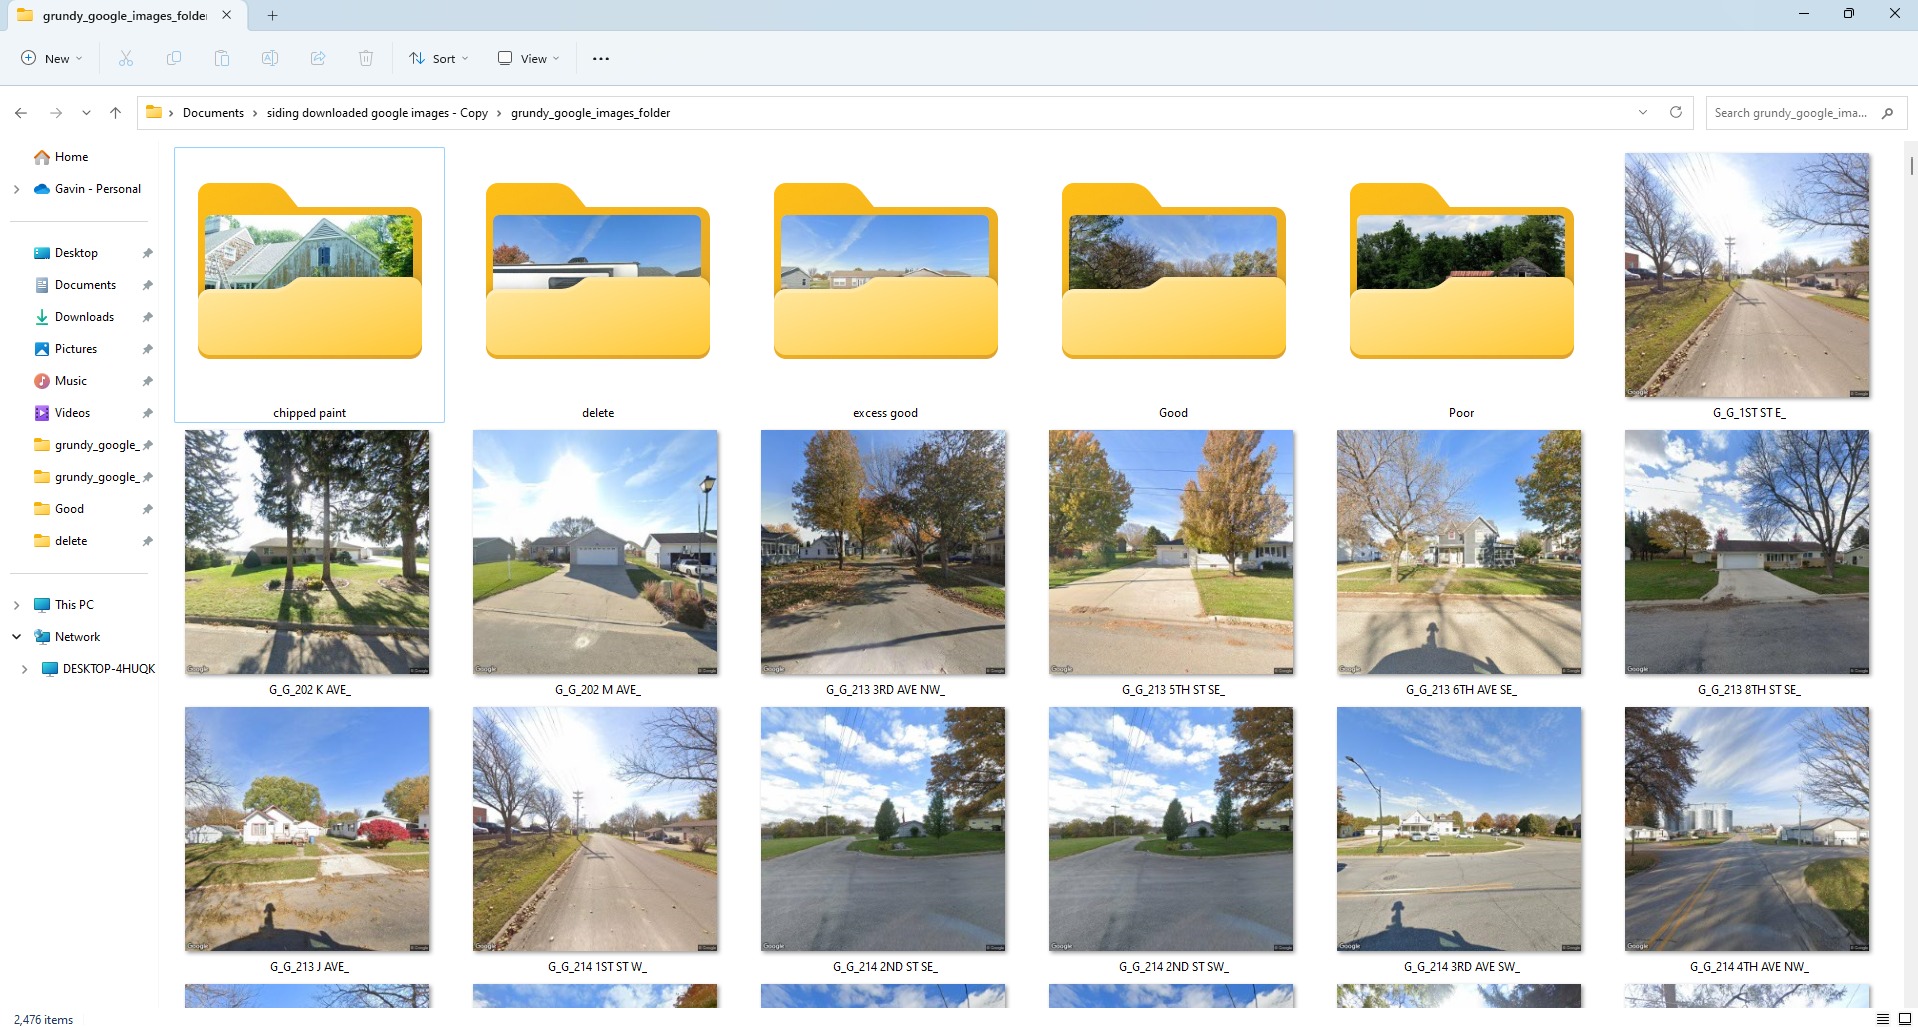Image resolution: width=1918 pixels, height=1030 pixels.
Task: Click the search magnifier icon
Action: tap(1887, 113)
